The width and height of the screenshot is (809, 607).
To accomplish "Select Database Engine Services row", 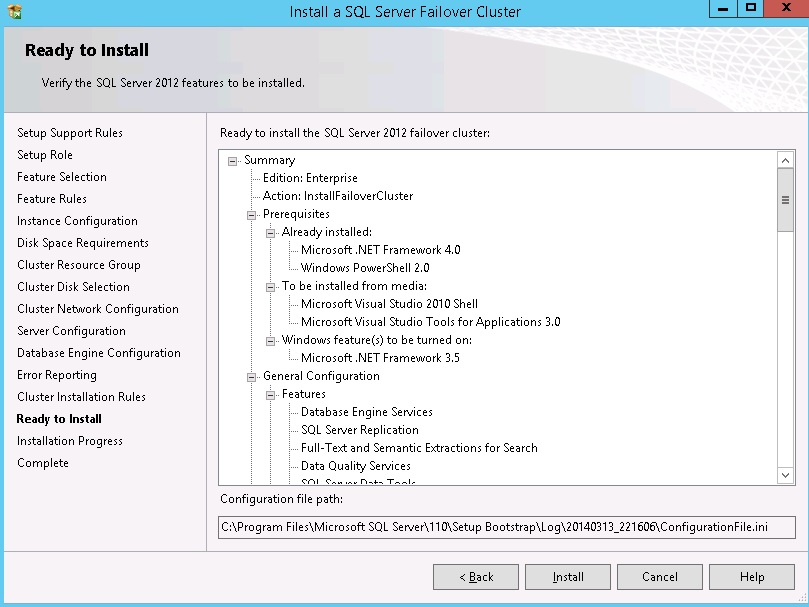I will pyautogui.click(x=366, y=412).
